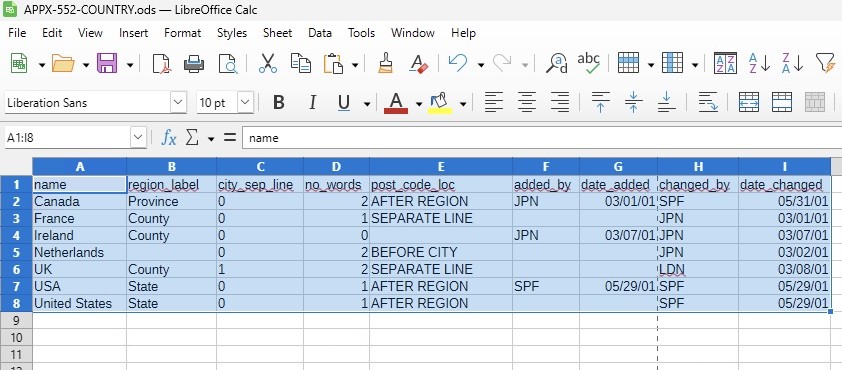Click the BEFORE CITY cell
The height and width of the screenshot is (370, 842).
(441, 252)
